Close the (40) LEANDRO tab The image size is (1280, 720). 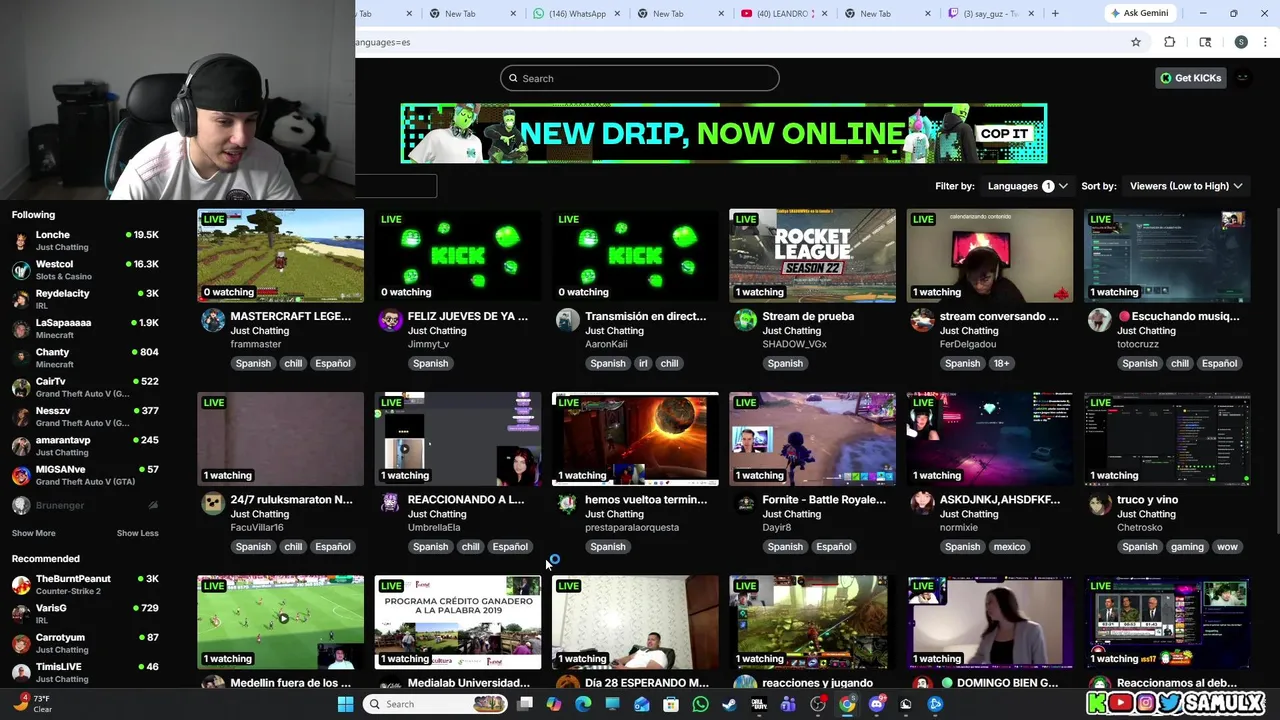[x=825, y=13]
